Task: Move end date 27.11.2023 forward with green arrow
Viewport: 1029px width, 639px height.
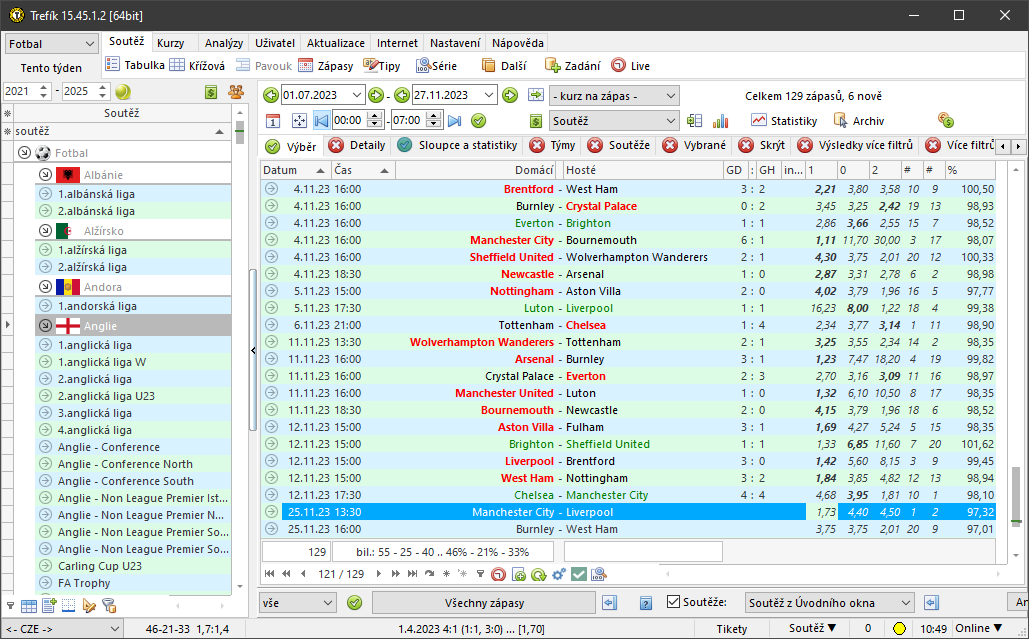Action: coord(510,96)
